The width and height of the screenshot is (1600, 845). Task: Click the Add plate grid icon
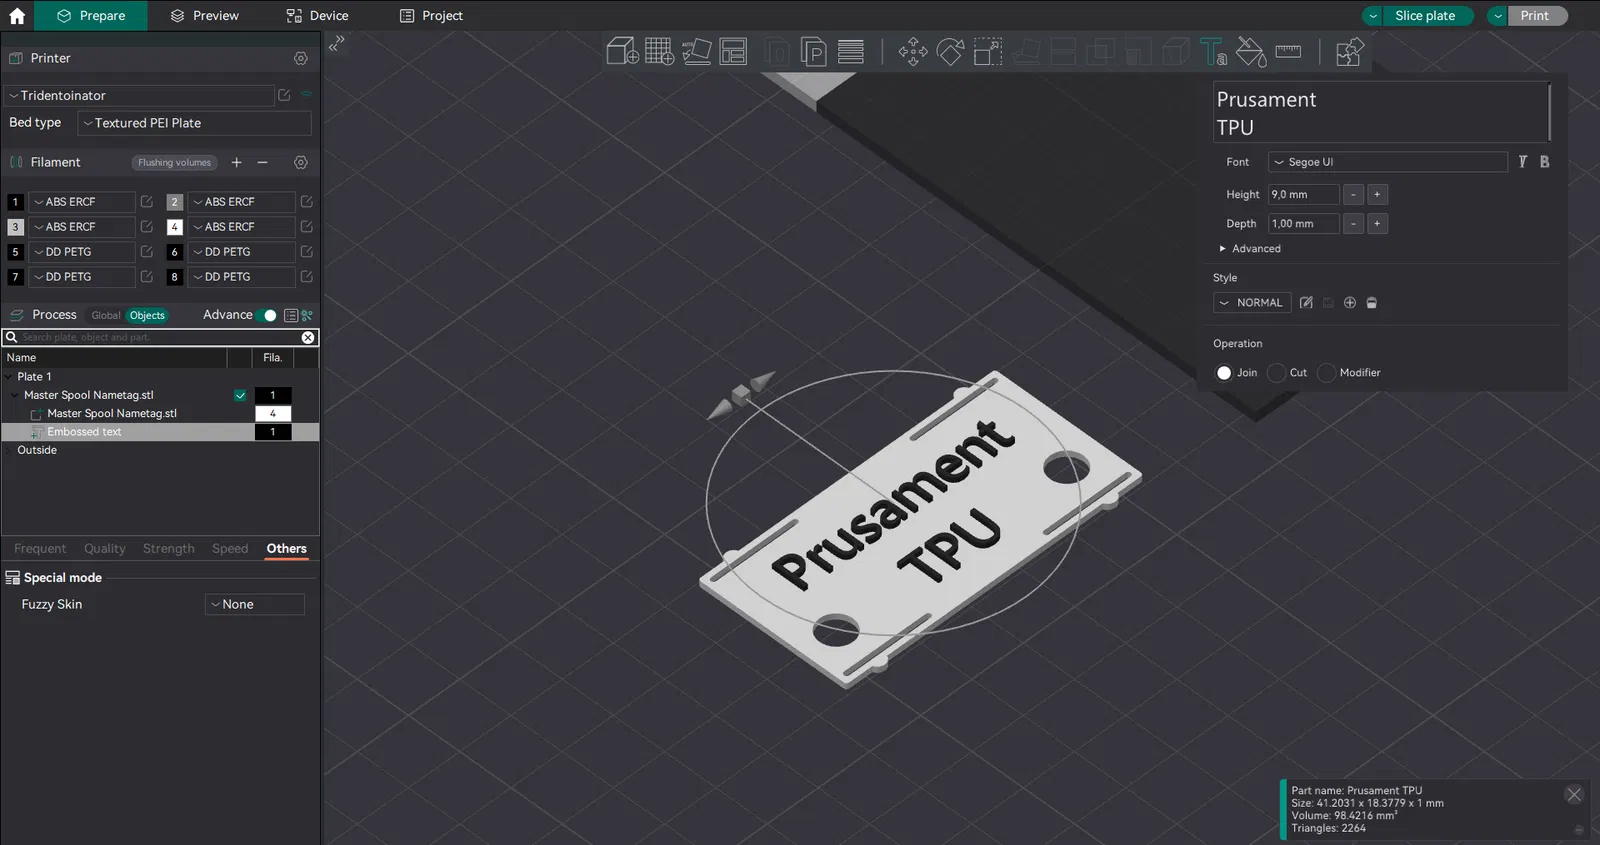point(659,51)
